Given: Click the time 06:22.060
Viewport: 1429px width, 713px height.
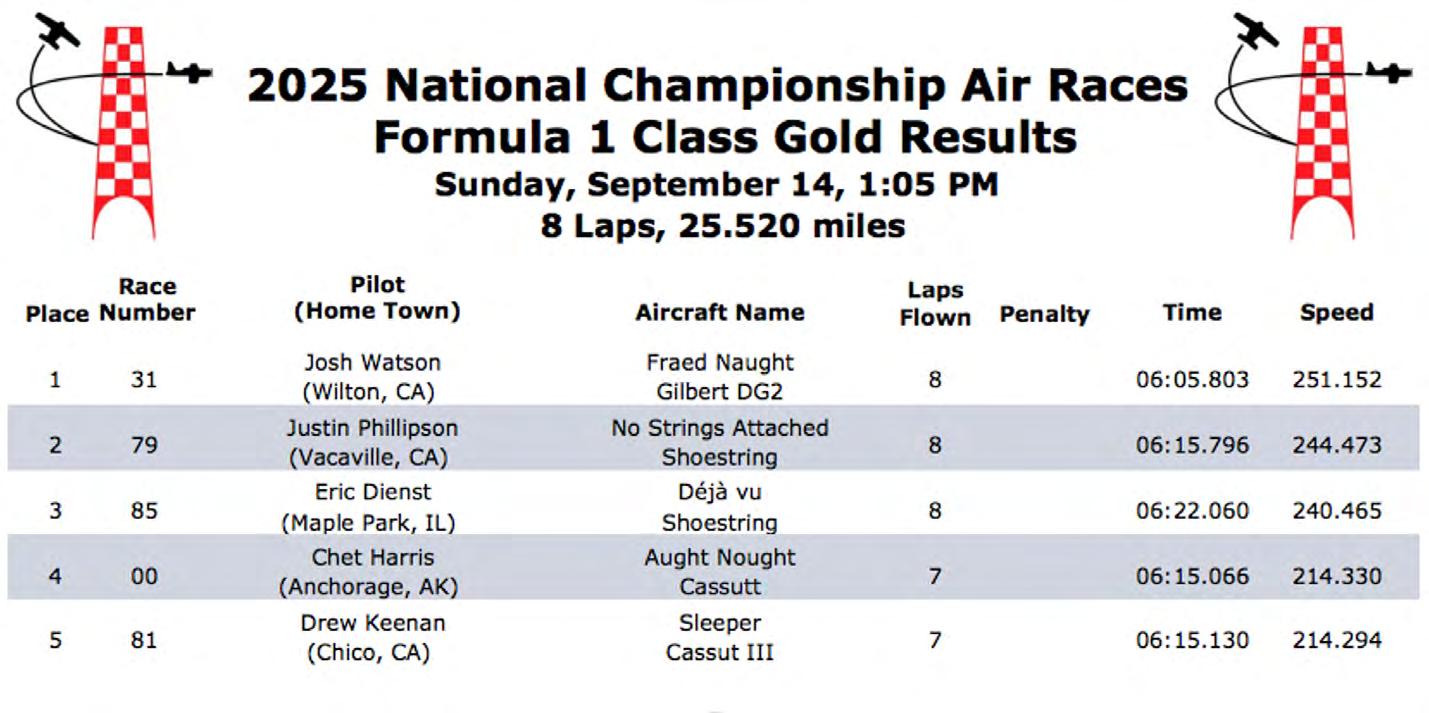Looking at the screenshot, I should click(1192, 511).
